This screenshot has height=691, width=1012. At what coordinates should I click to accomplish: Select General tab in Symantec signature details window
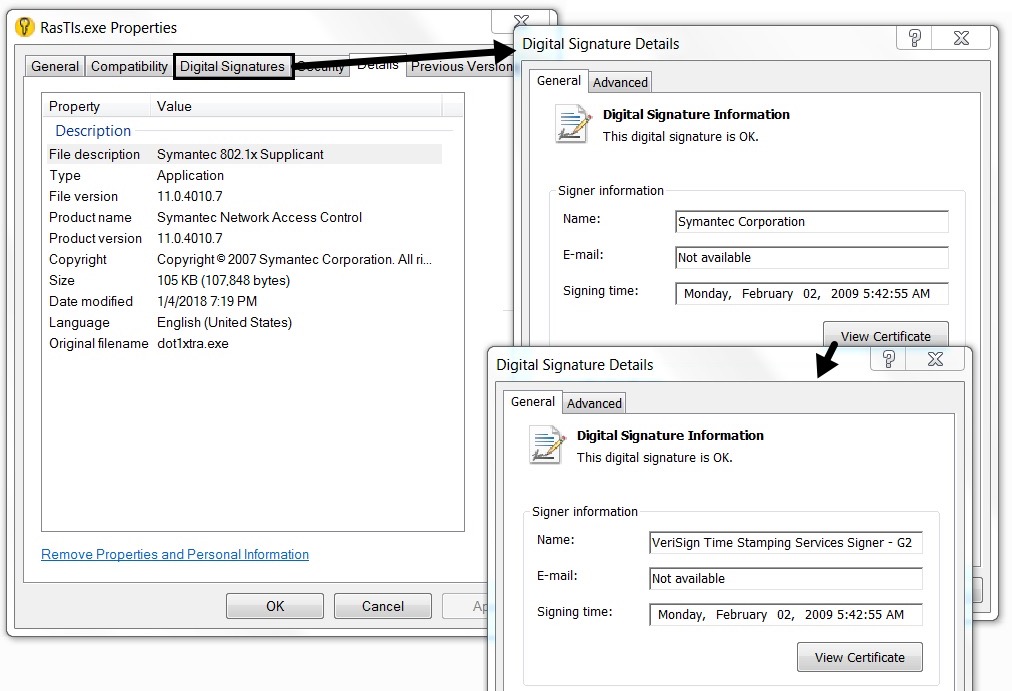point(559,81)
